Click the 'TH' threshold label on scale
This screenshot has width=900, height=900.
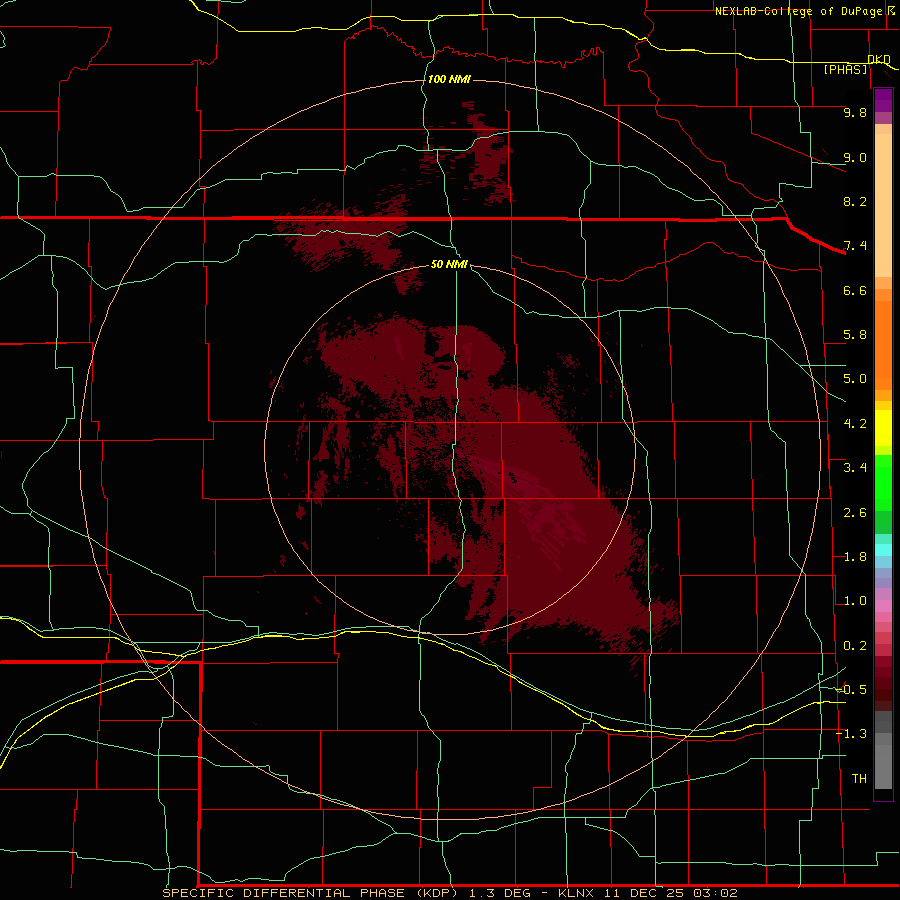[x=859, y=779]
